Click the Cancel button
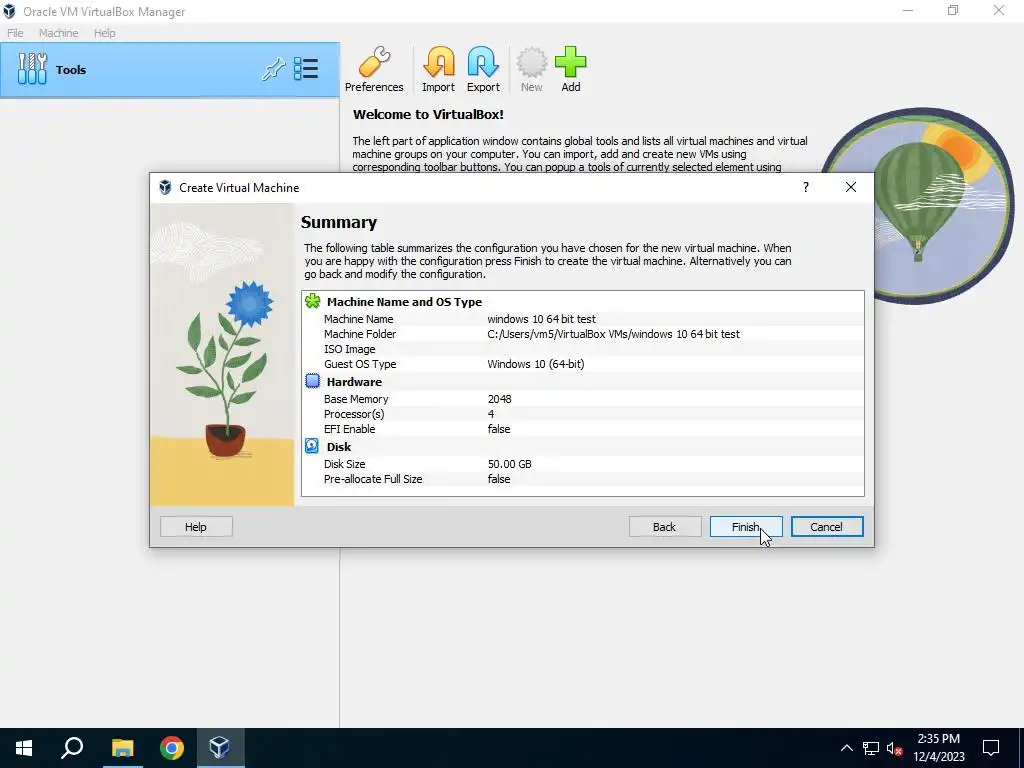1024x768 pixels. (x=827, y=527)
